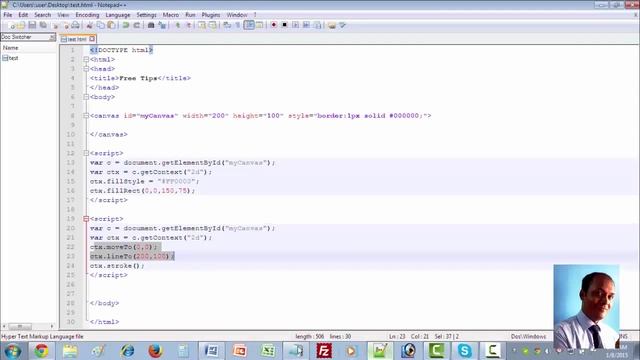Open Google Chrome from the taskbar

click(41, 351)
